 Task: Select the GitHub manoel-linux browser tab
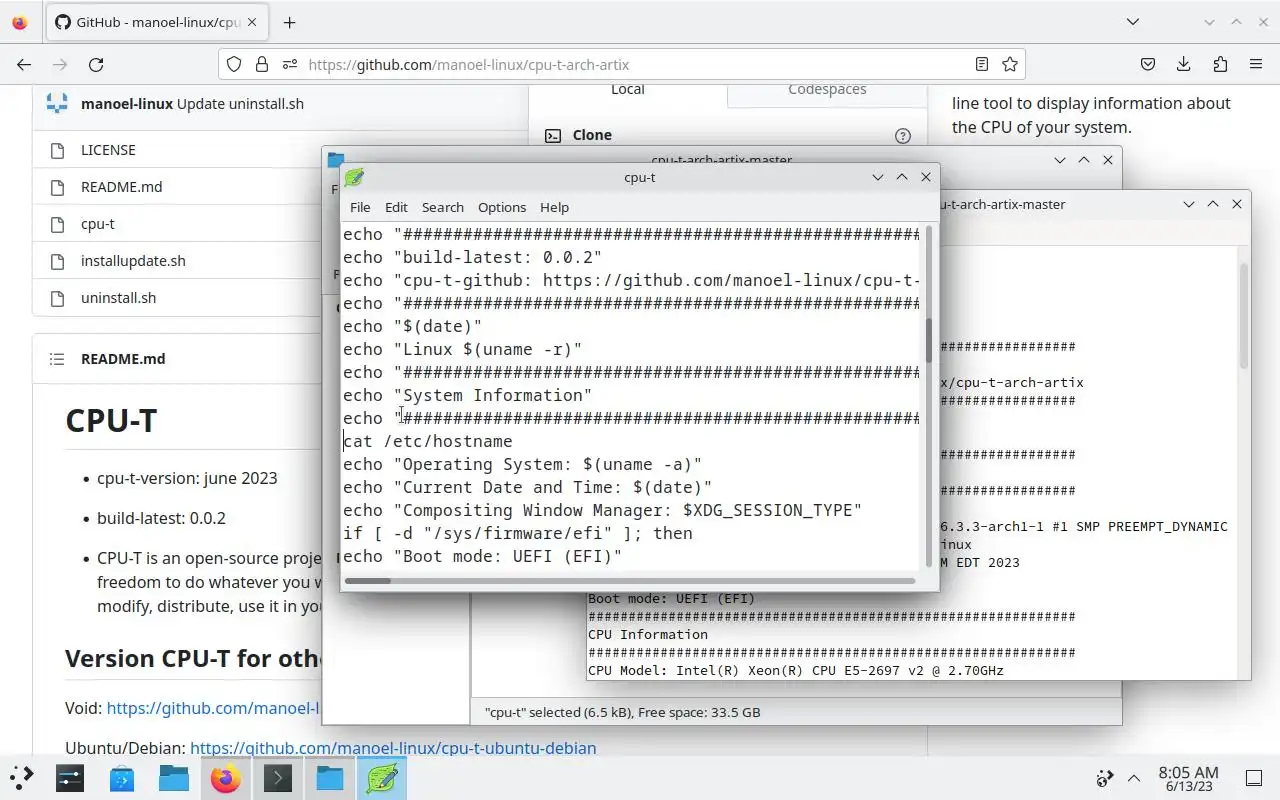pos(156,22)
